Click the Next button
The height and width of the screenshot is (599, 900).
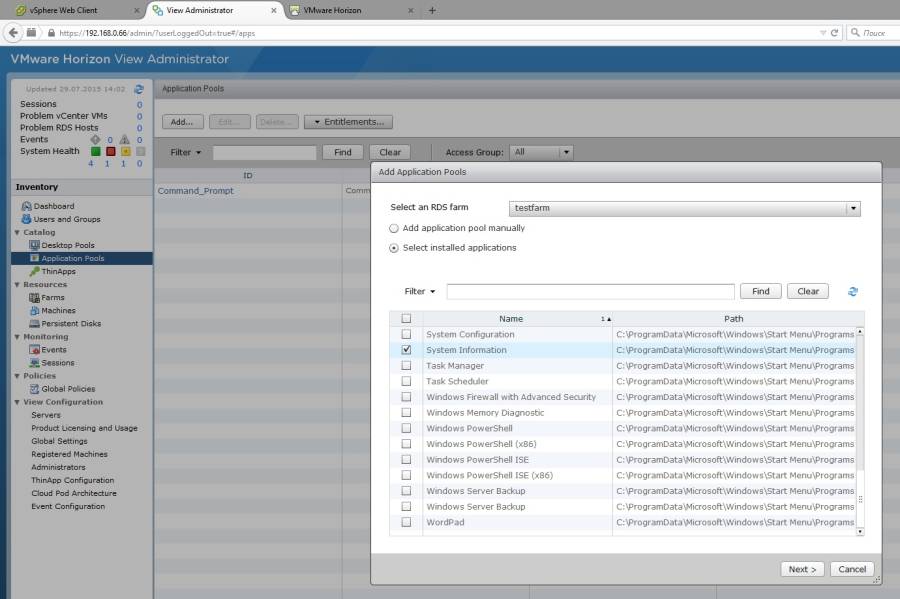pos(802,569)
